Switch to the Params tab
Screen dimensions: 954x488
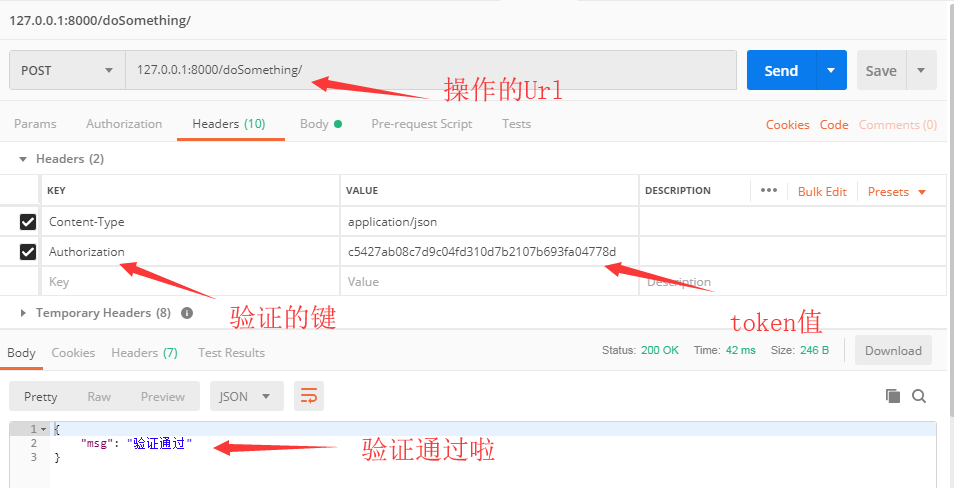pyautogui.click(x=35, y=124)
